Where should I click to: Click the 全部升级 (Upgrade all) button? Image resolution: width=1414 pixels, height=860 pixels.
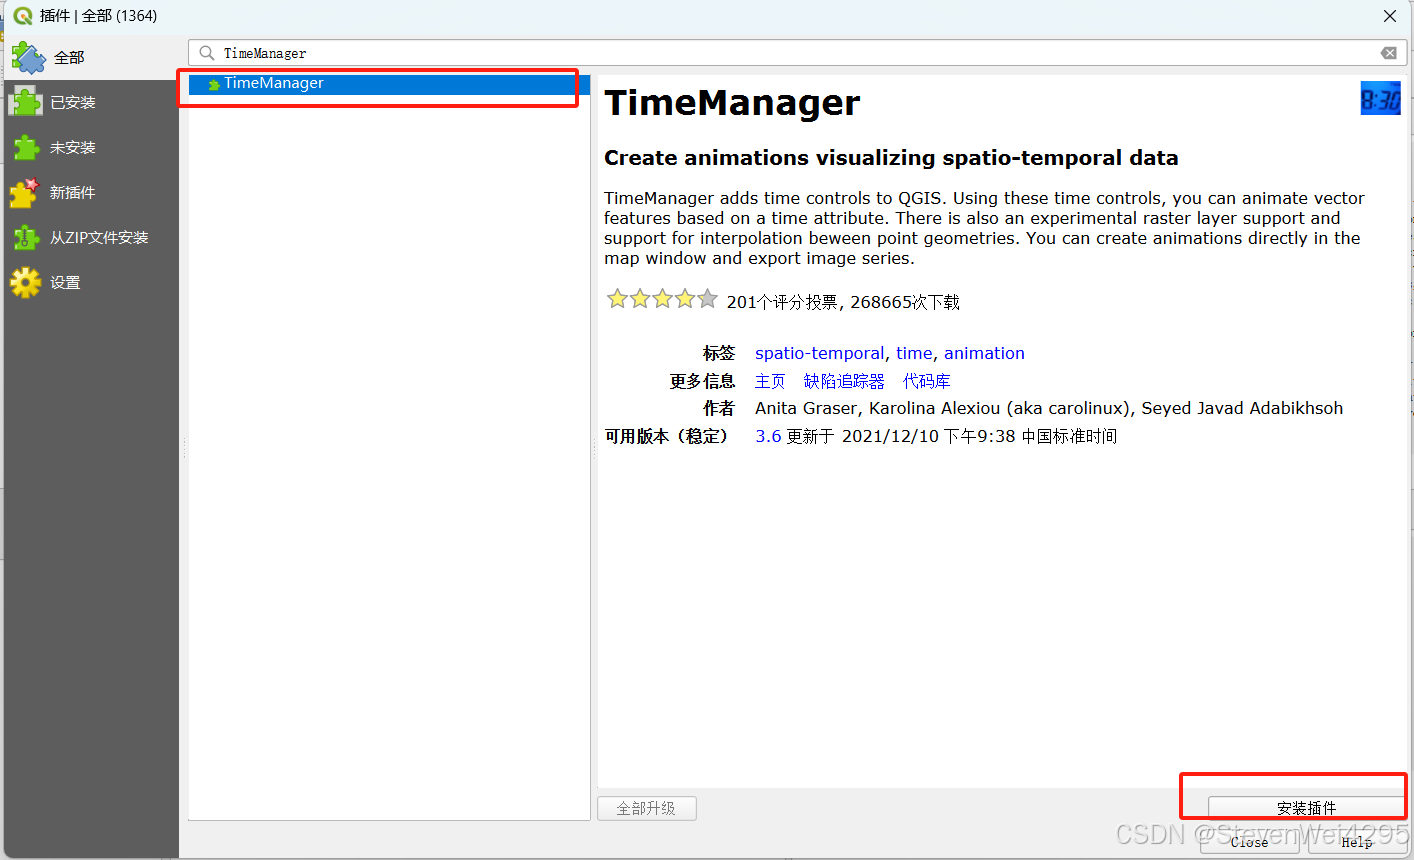646,808
